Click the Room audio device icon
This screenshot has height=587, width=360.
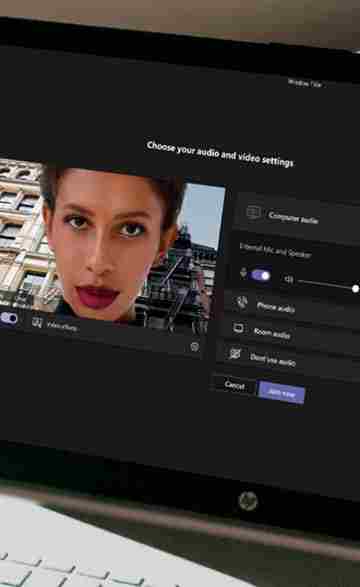[x=238, y=328]
